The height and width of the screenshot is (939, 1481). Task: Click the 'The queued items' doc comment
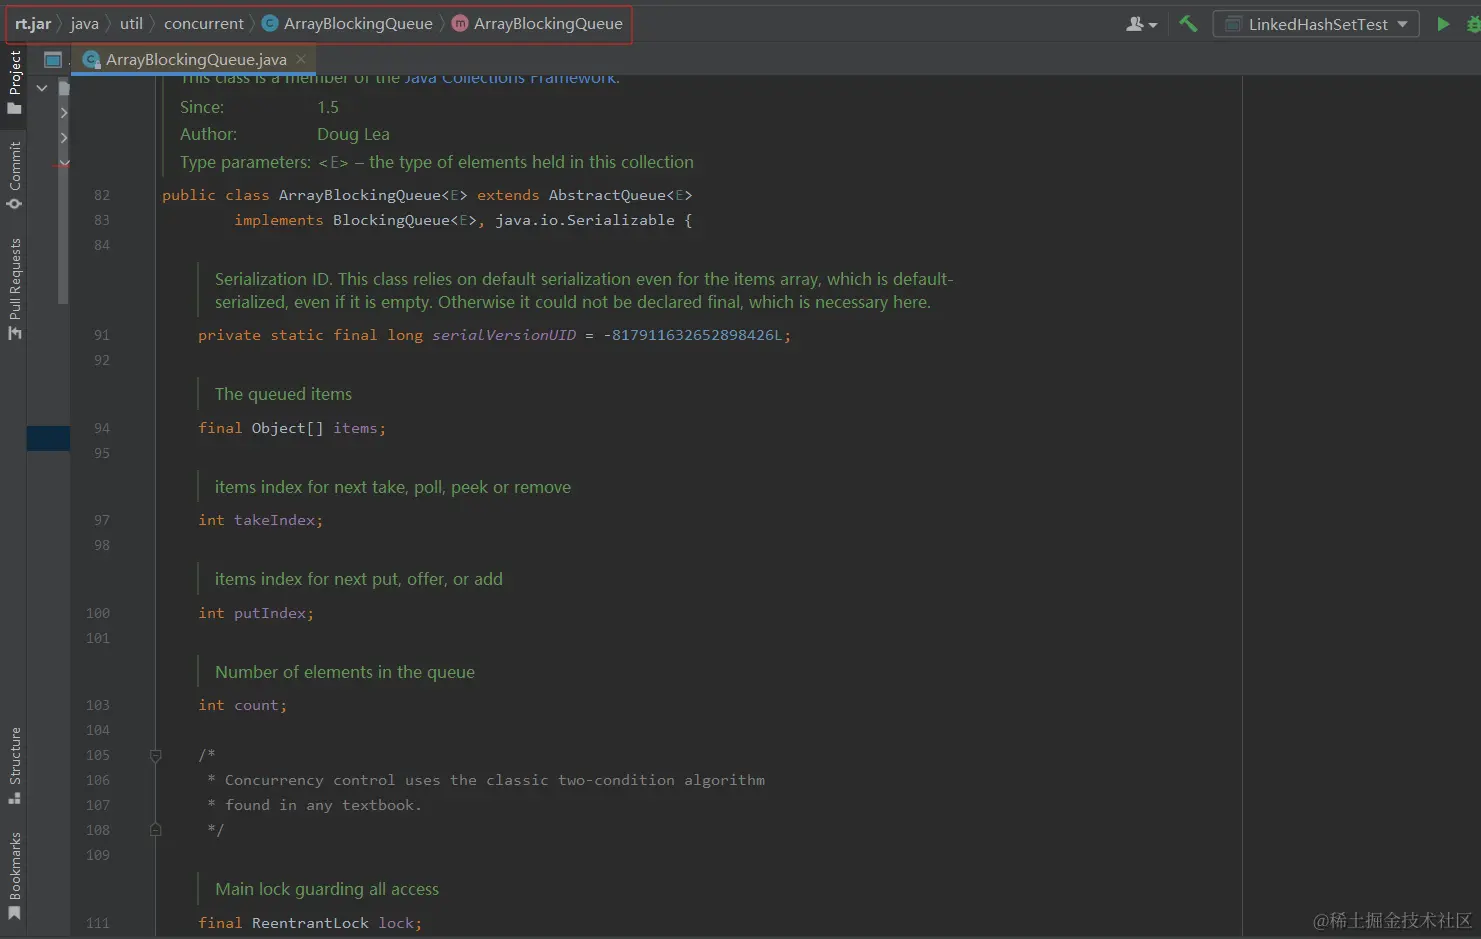pyautogui.click(x=283, y=394)
